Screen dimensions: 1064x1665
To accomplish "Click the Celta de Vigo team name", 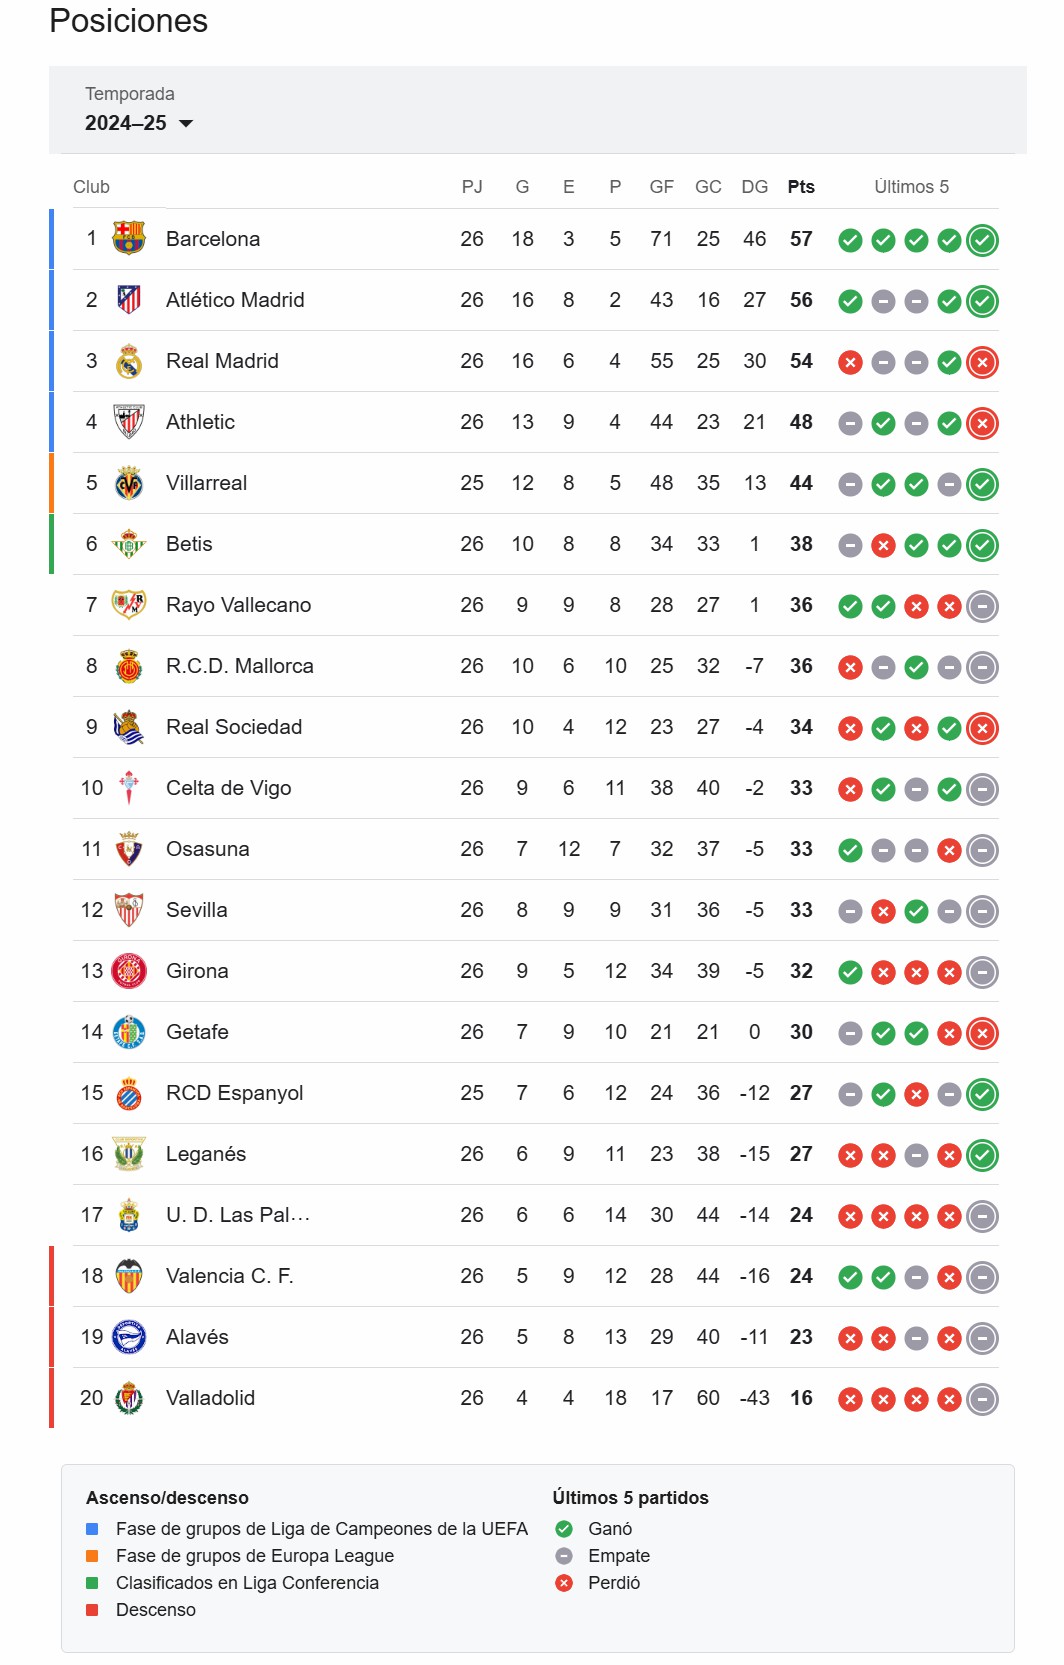I will (x=228, y=788).
